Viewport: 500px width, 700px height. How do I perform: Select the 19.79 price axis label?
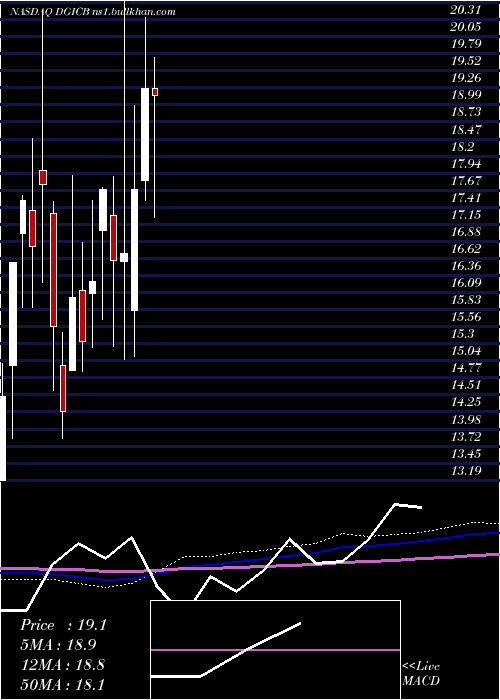click(x=466, y=43)
